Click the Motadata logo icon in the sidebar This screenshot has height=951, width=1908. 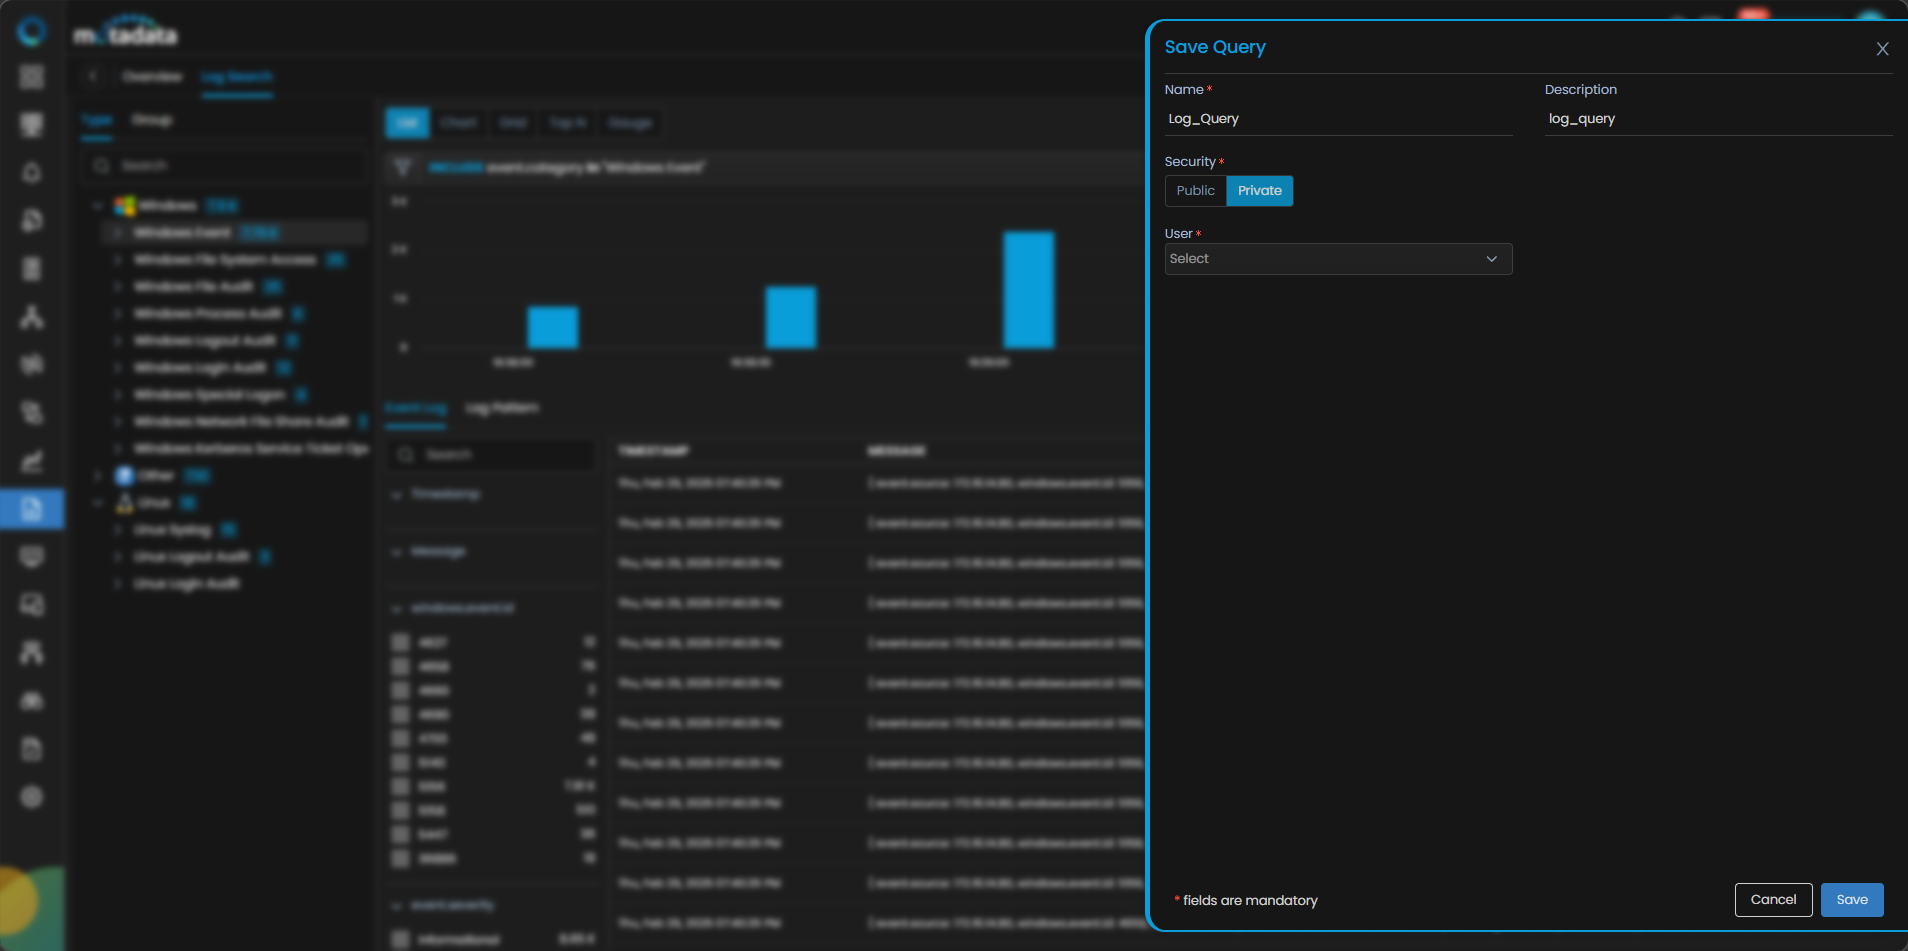click(32, 31)
